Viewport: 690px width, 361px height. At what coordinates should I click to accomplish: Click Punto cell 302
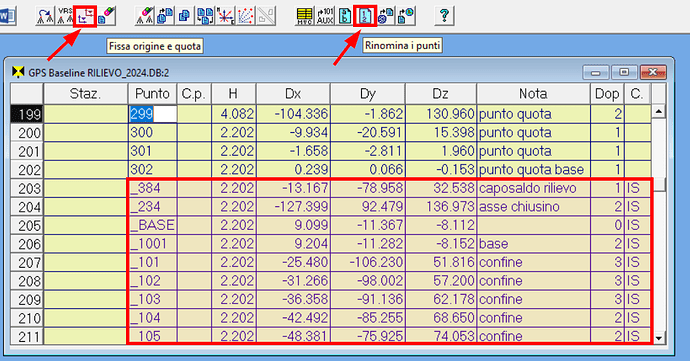coord(152,169)
